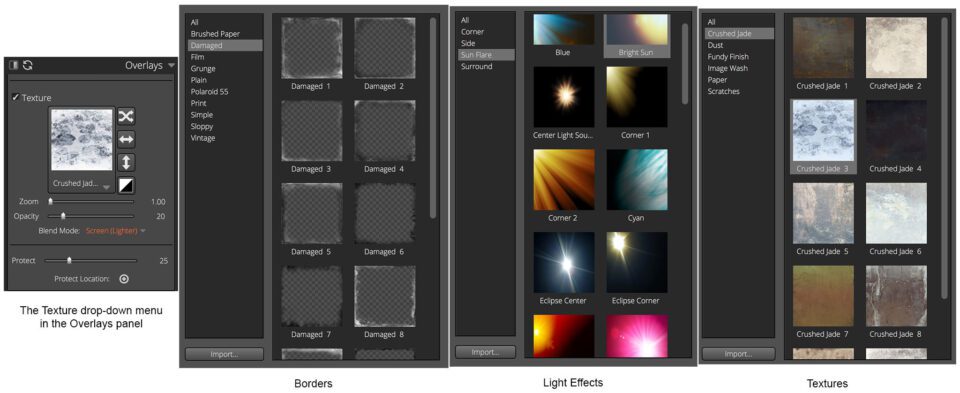This screenshot has height=393, width=960.
Task: Uncheck the Texture checkbox
Action: tap(15, 97)
